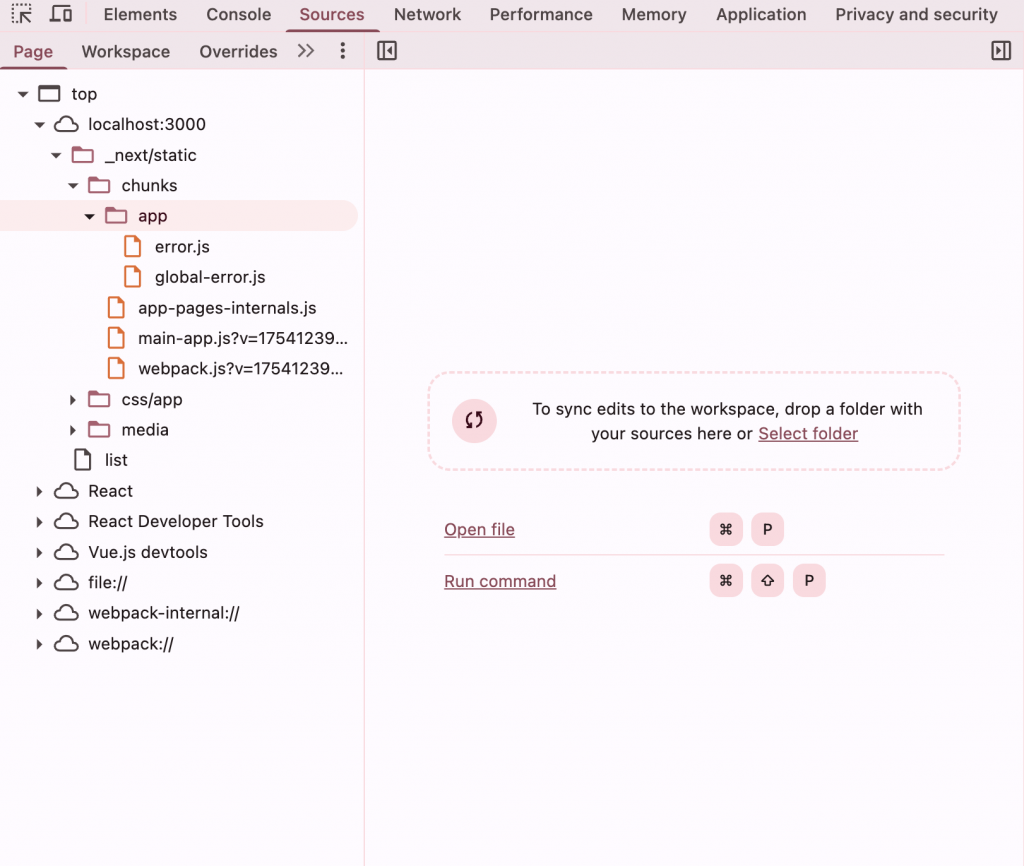Click the folder icon beside media
Screen dimensions: 1024x866
point(99,430)
